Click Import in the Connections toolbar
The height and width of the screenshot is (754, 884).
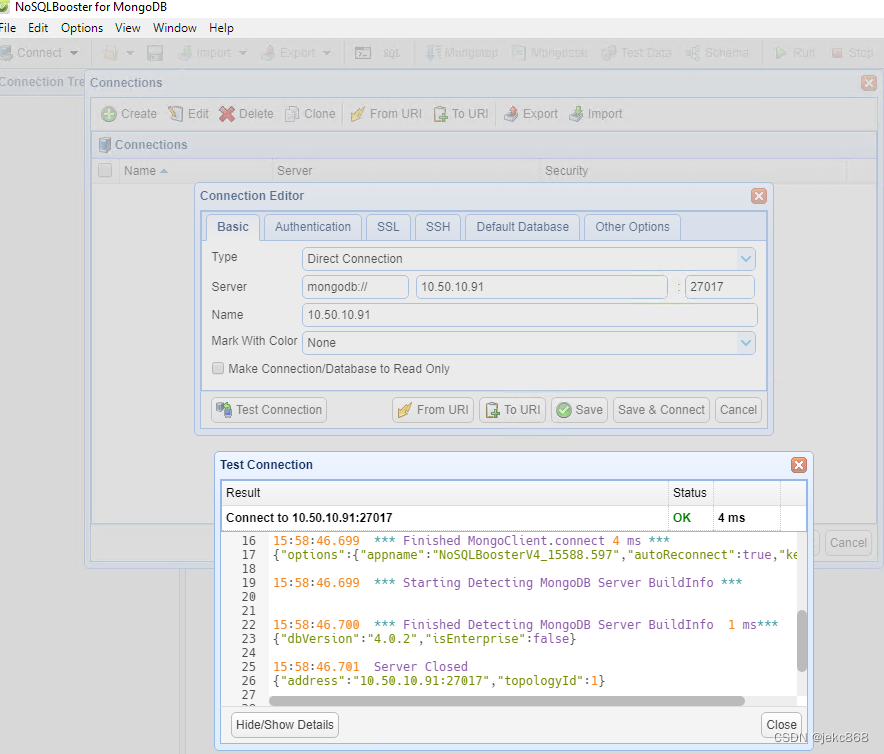pos(596,114)
